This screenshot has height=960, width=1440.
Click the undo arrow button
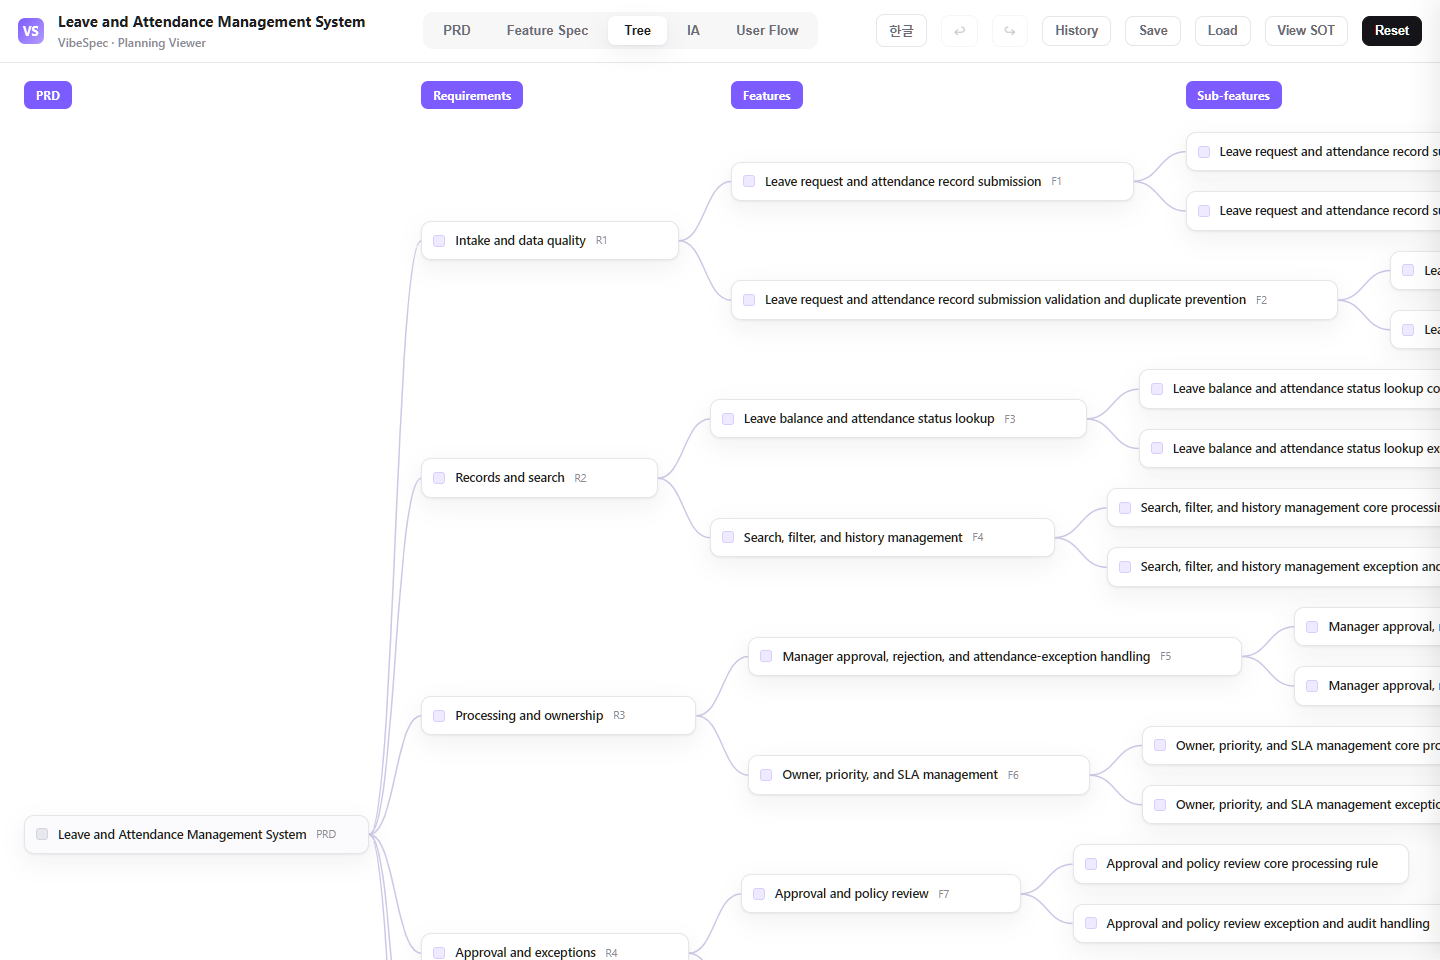click(x=960, y=31)
